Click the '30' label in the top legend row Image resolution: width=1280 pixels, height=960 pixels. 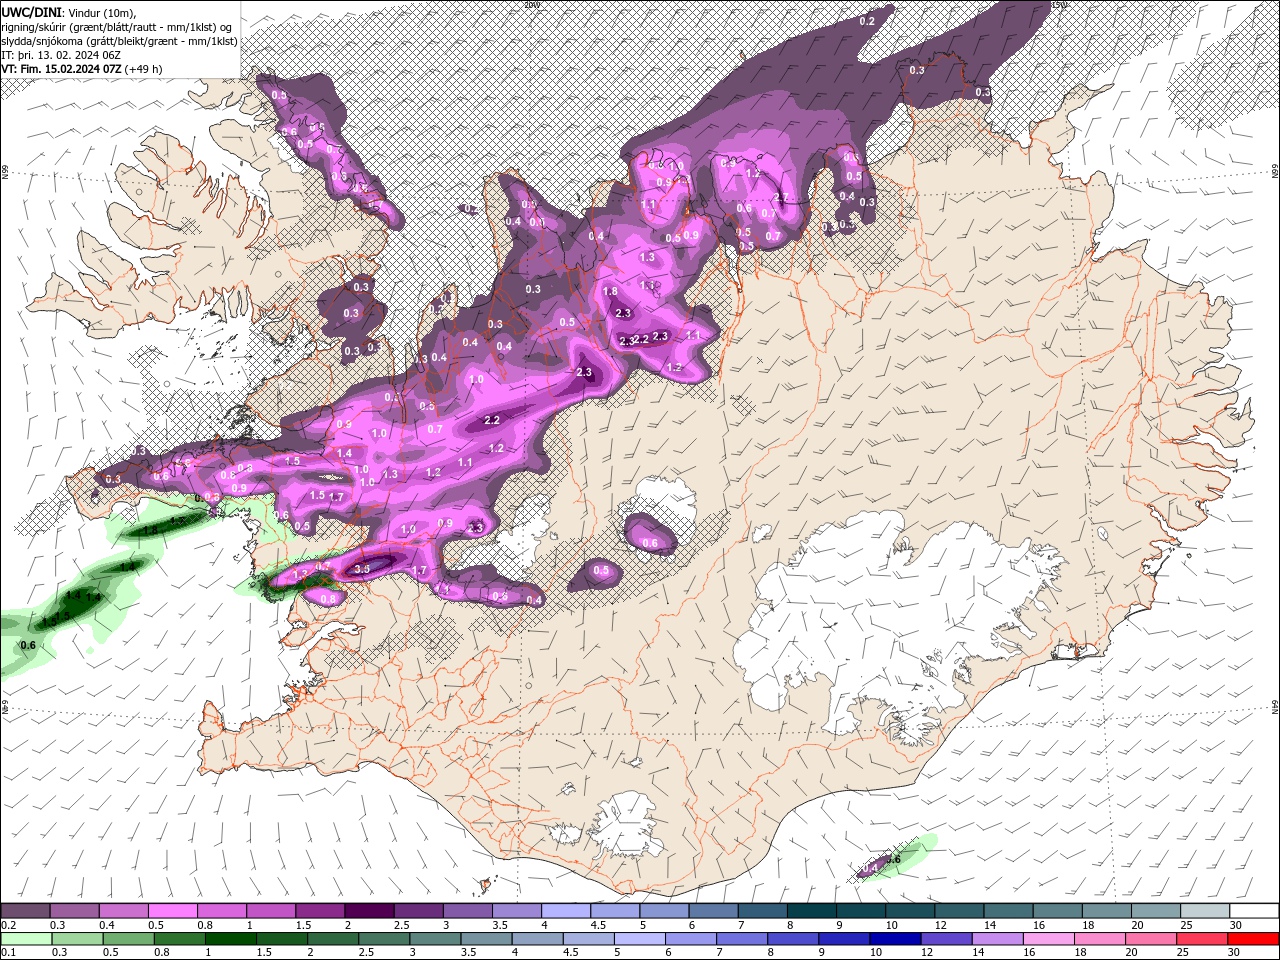pos(1236,925)
